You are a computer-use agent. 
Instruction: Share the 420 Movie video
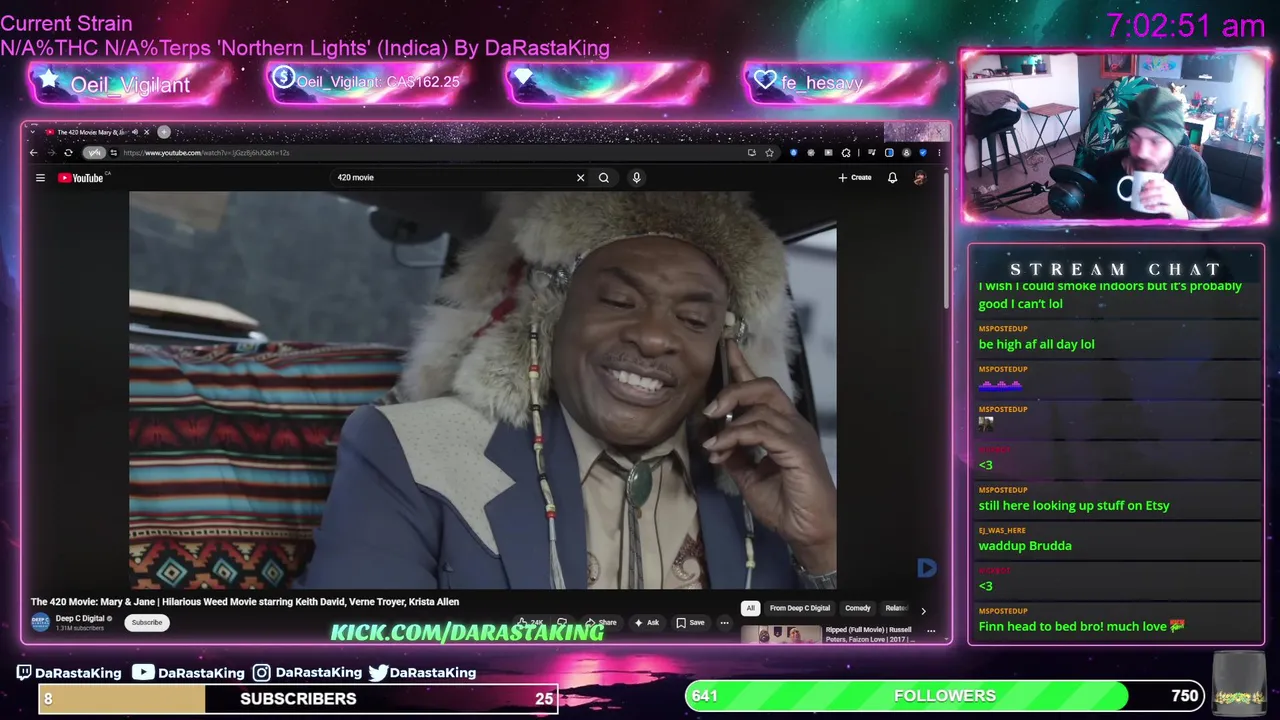pyautogui.click(x=601, y=622)
